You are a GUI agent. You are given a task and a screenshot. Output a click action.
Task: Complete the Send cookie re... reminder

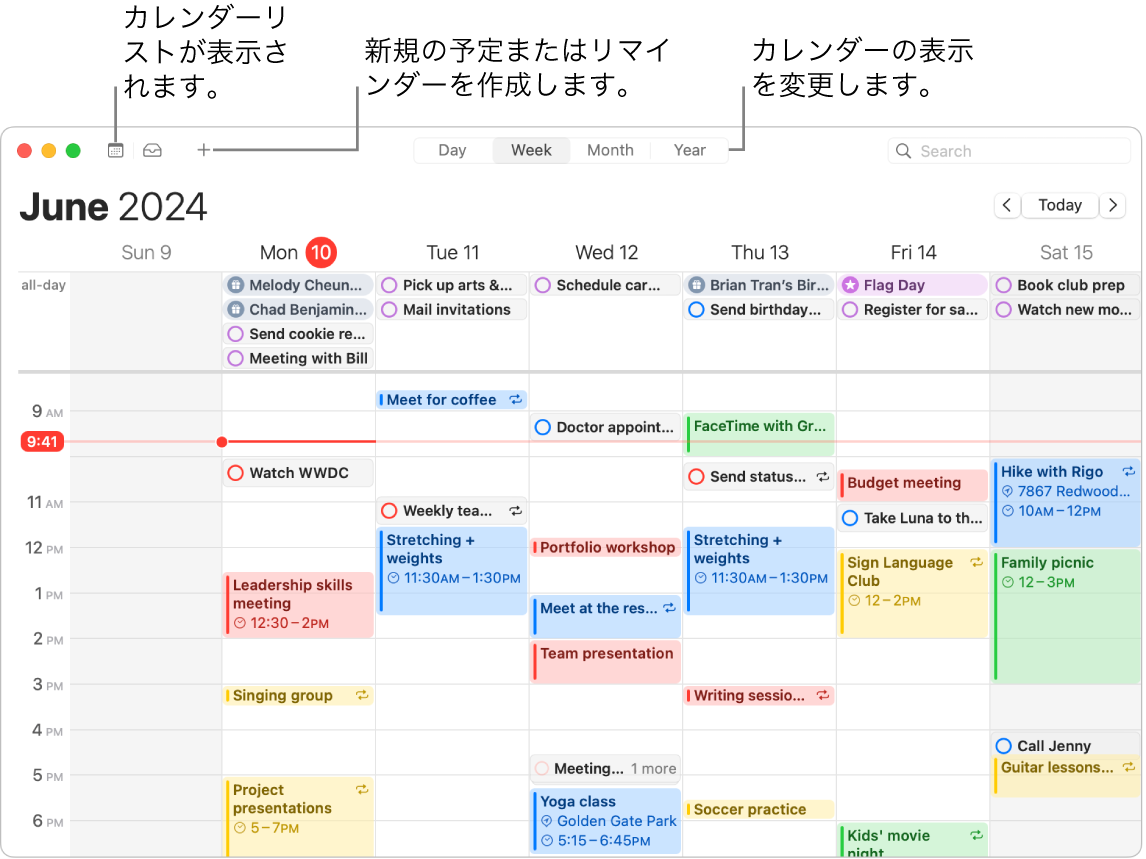(x=235, y=334)
